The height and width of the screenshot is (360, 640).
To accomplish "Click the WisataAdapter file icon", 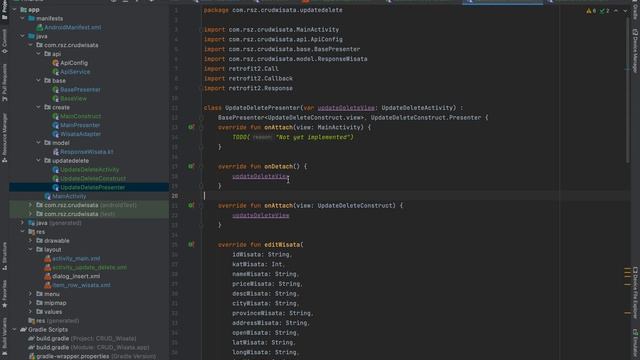I will pyautogui.click(x=56, y=134).
